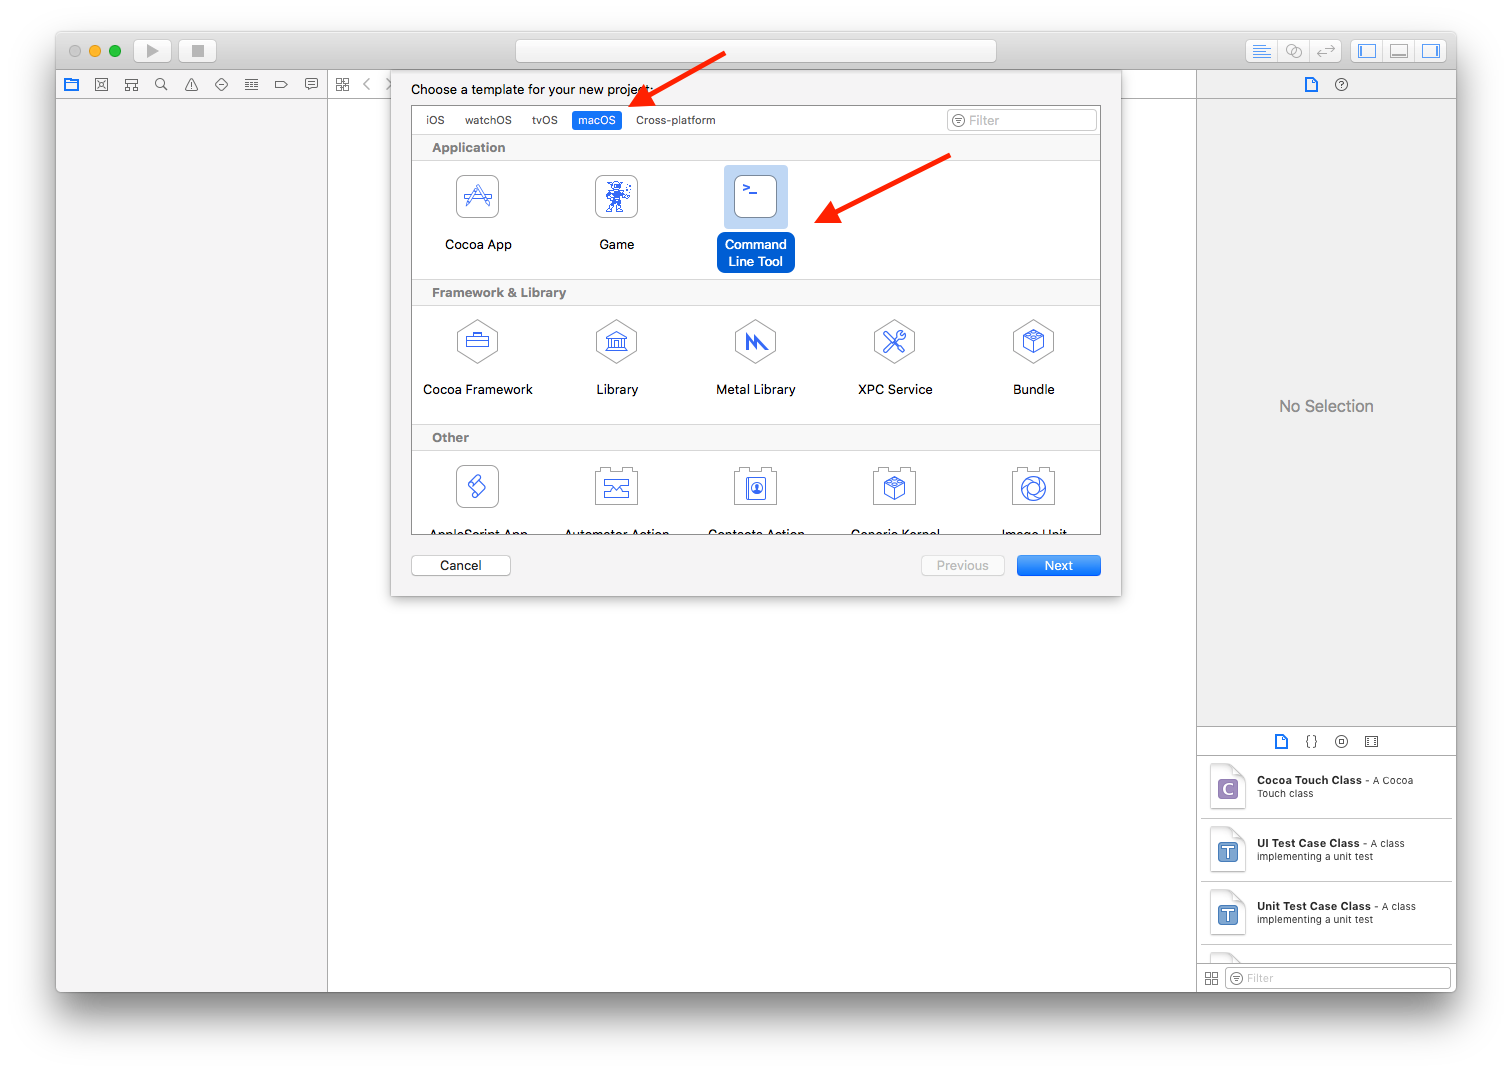Cancel the new project dialog

point(460,565)
